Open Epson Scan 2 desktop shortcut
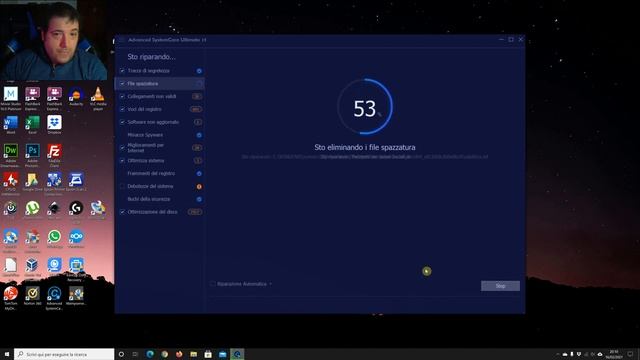The image size is (640, 360). click(x=76, y=182)
